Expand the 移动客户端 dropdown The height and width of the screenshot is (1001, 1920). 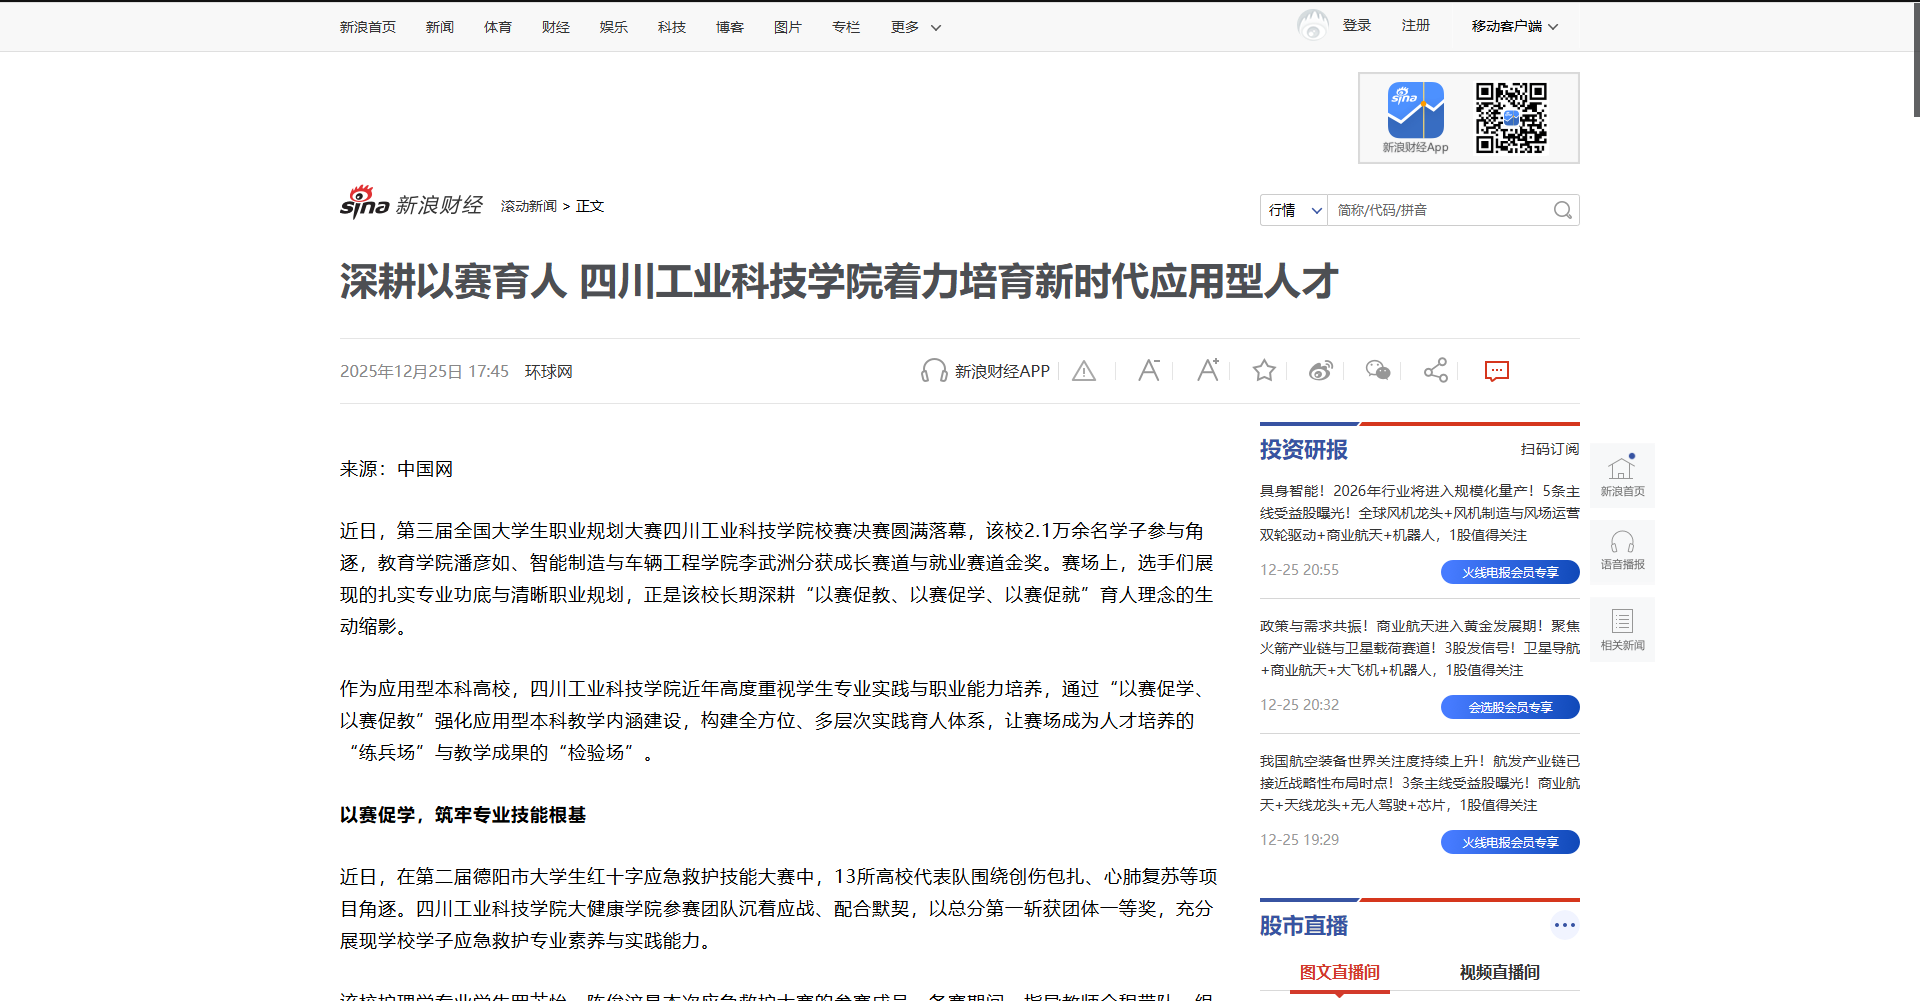click(1514, 26)
